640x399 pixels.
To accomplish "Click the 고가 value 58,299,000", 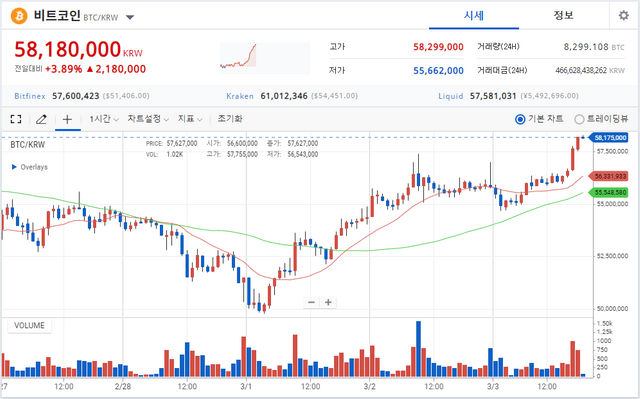I will [438, 47].
